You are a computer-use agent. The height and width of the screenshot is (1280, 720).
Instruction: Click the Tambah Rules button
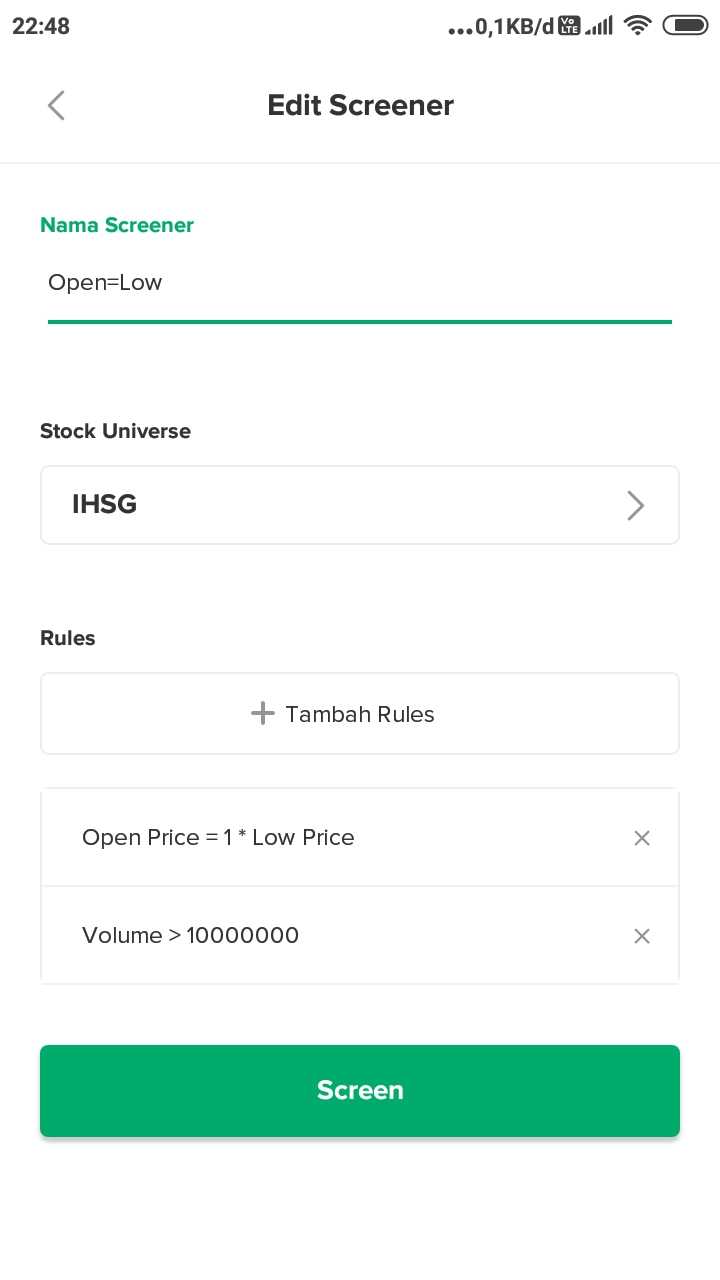click(x=360, y=713)
